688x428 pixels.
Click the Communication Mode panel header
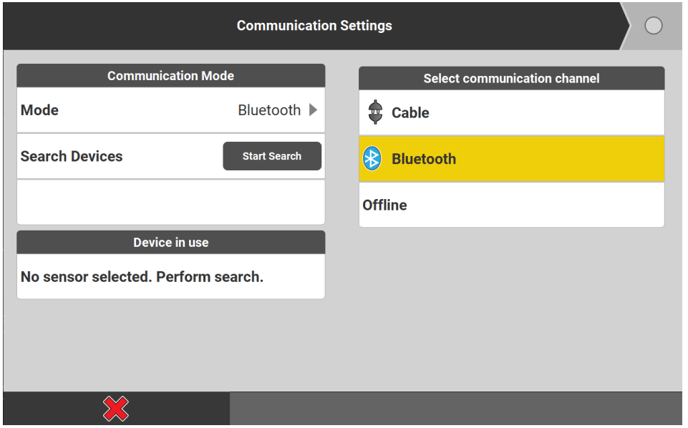pos(171,76)
